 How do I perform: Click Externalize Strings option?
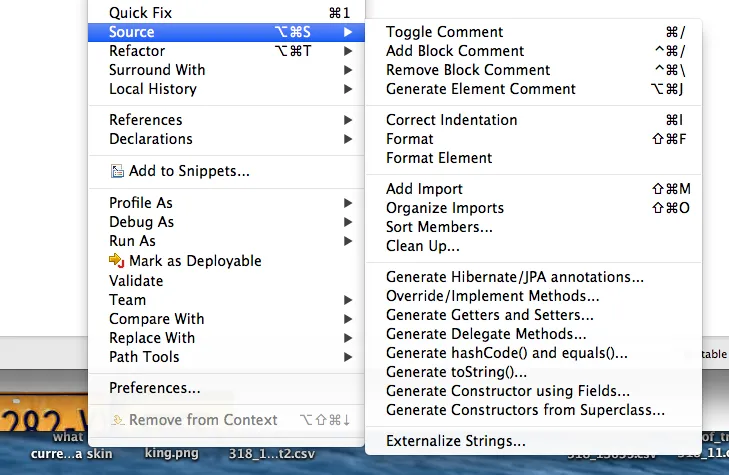pyautogui.click(x=455, y=441)
